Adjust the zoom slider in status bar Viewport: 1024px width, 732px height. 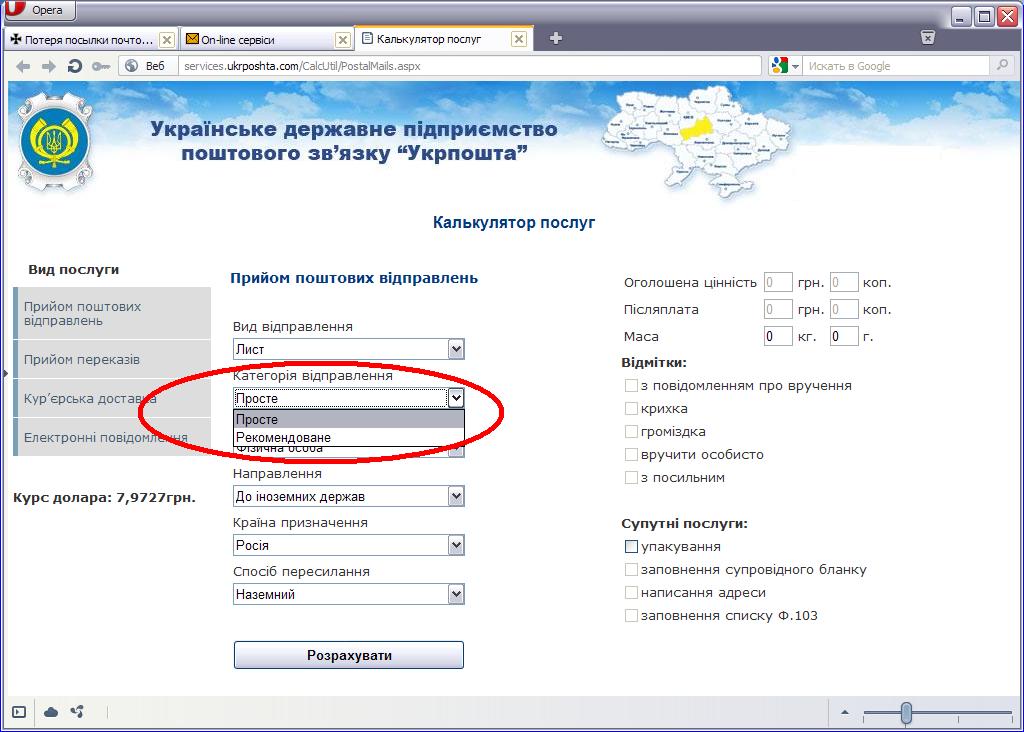click(x=906, y=712)
